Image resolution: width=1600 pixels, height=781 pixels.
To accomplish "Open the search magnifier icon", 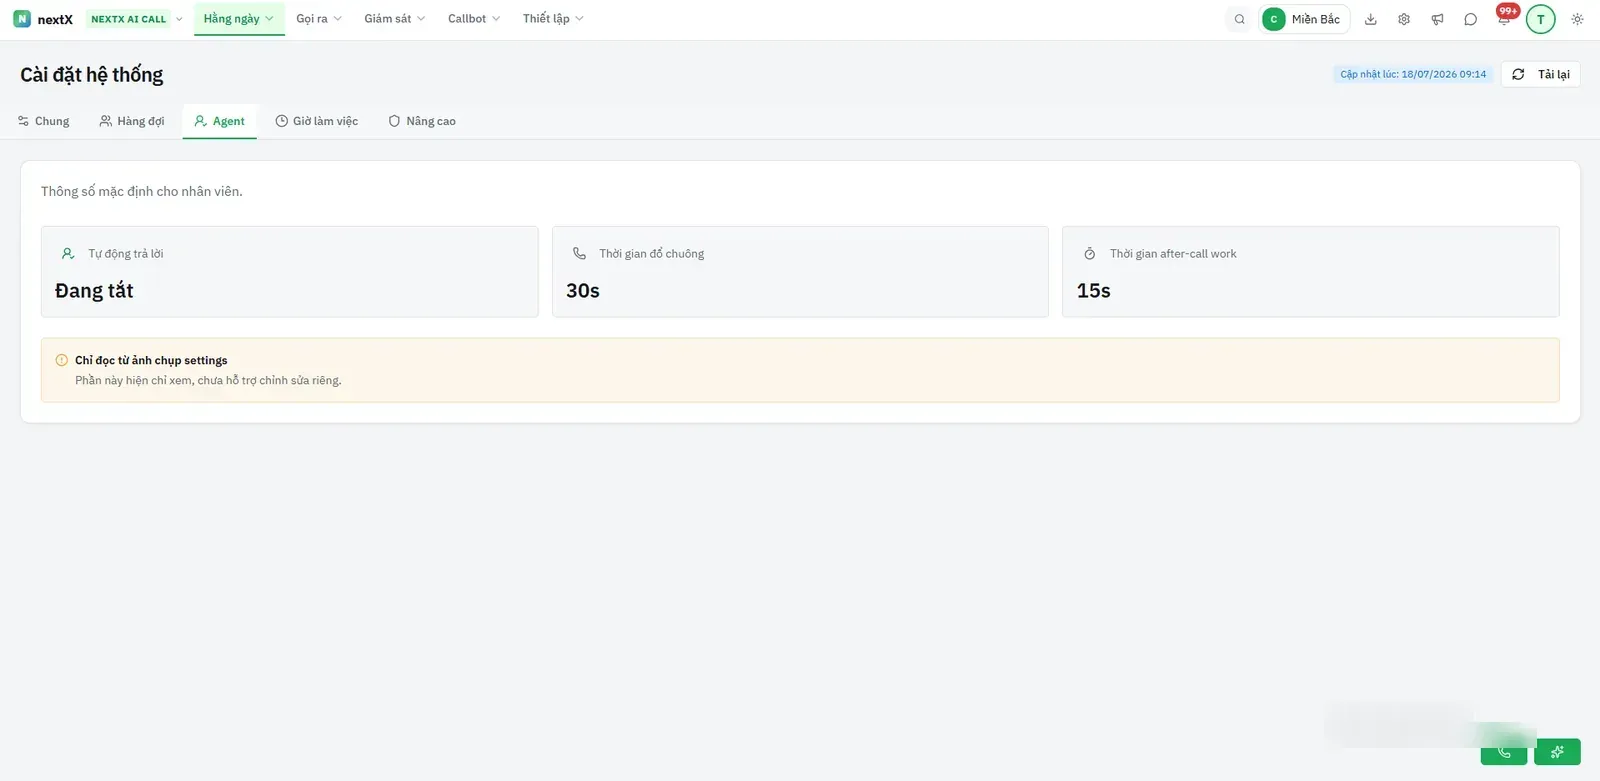I will (x=1240, y=19).
